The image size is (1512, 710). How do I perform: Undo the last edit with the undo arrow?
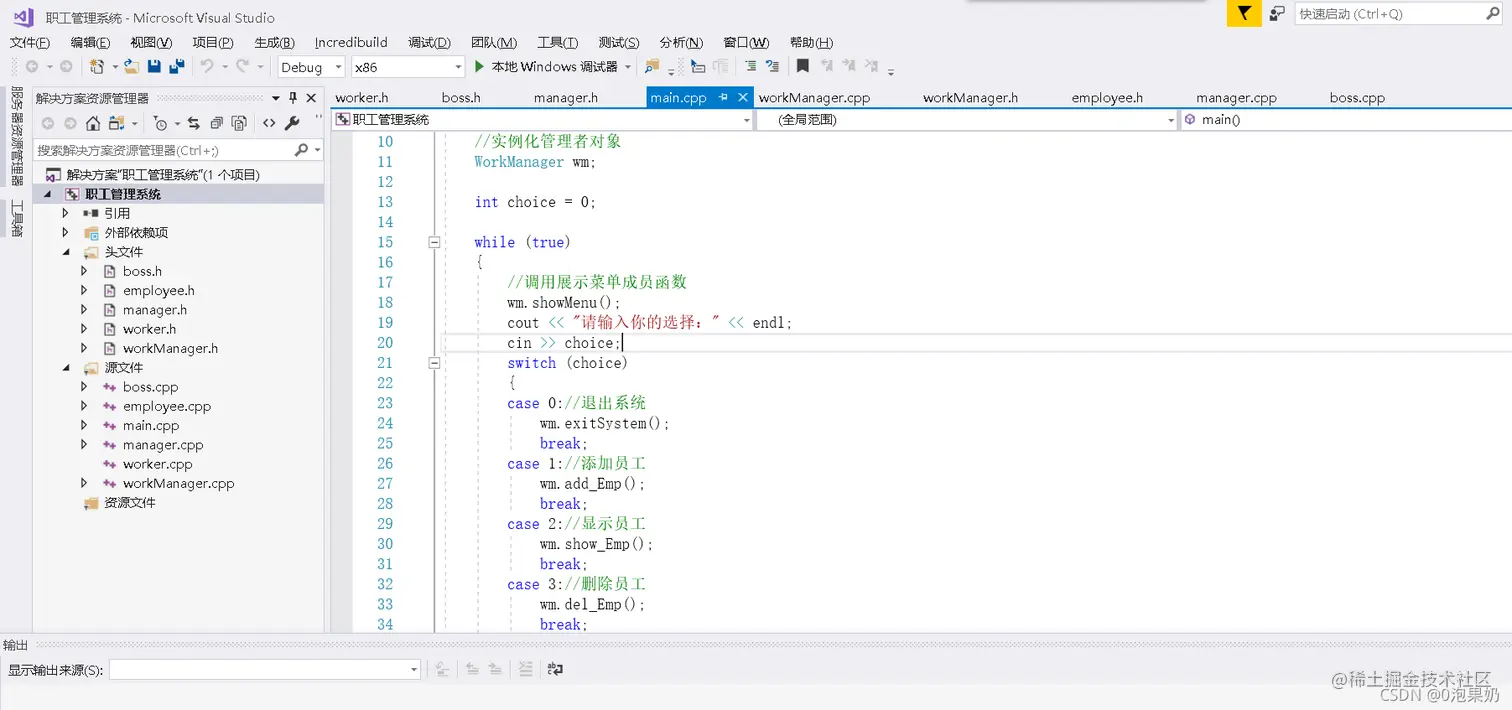tap(207, 66)
